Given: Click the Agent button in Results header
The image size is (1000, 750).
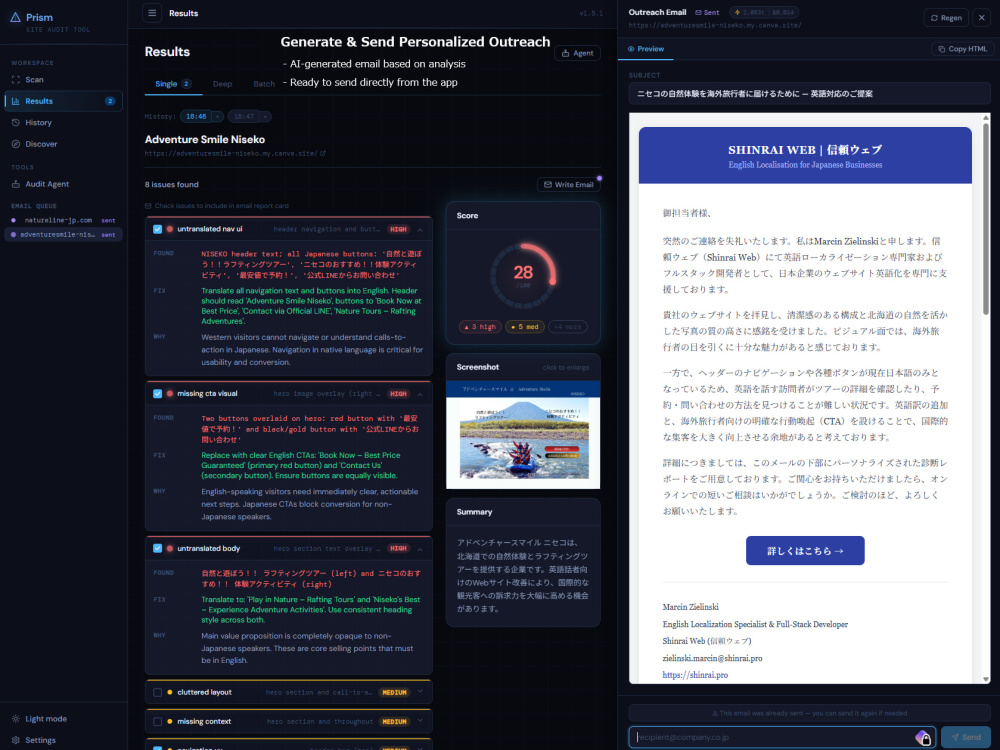Looking at the screenshot, I should point(577,54).
